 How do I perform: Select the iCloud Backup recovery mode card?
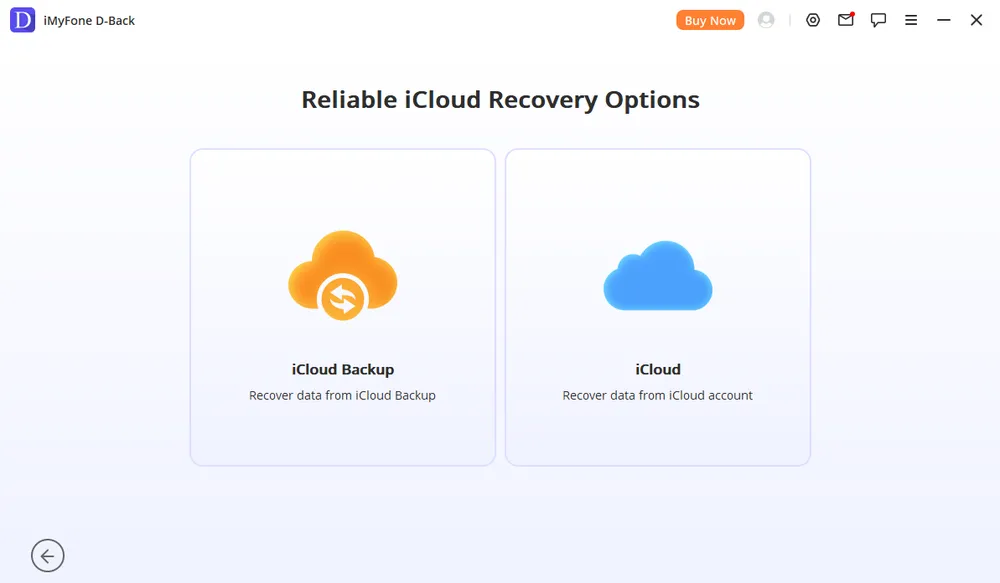342,306
